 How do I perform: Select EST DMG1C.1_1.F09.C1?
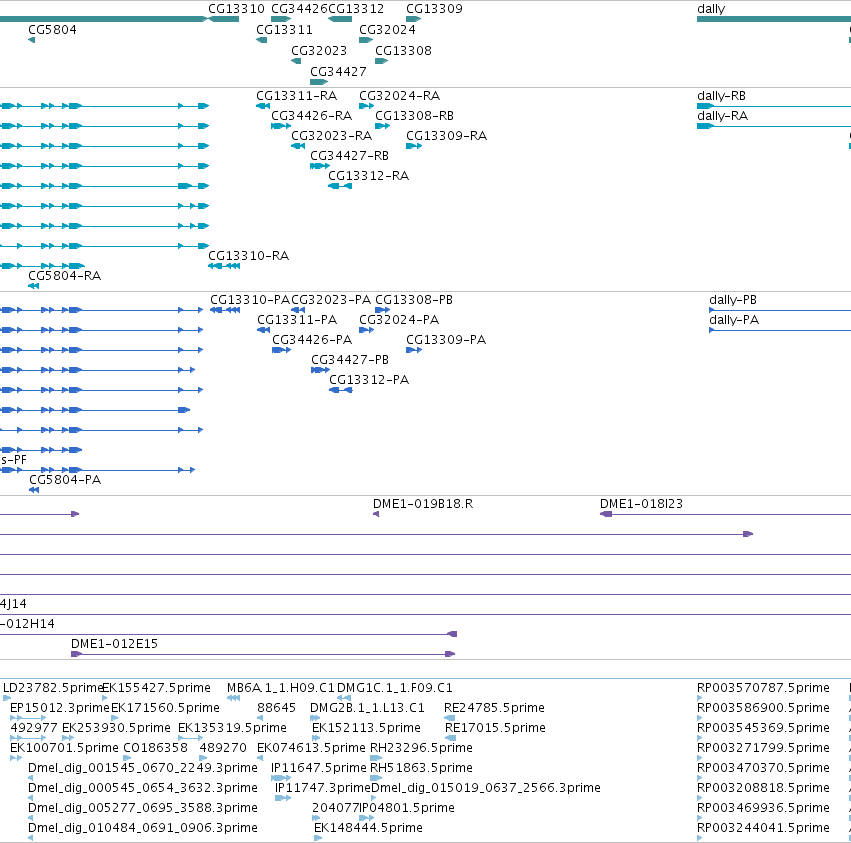tap(395, 688)
